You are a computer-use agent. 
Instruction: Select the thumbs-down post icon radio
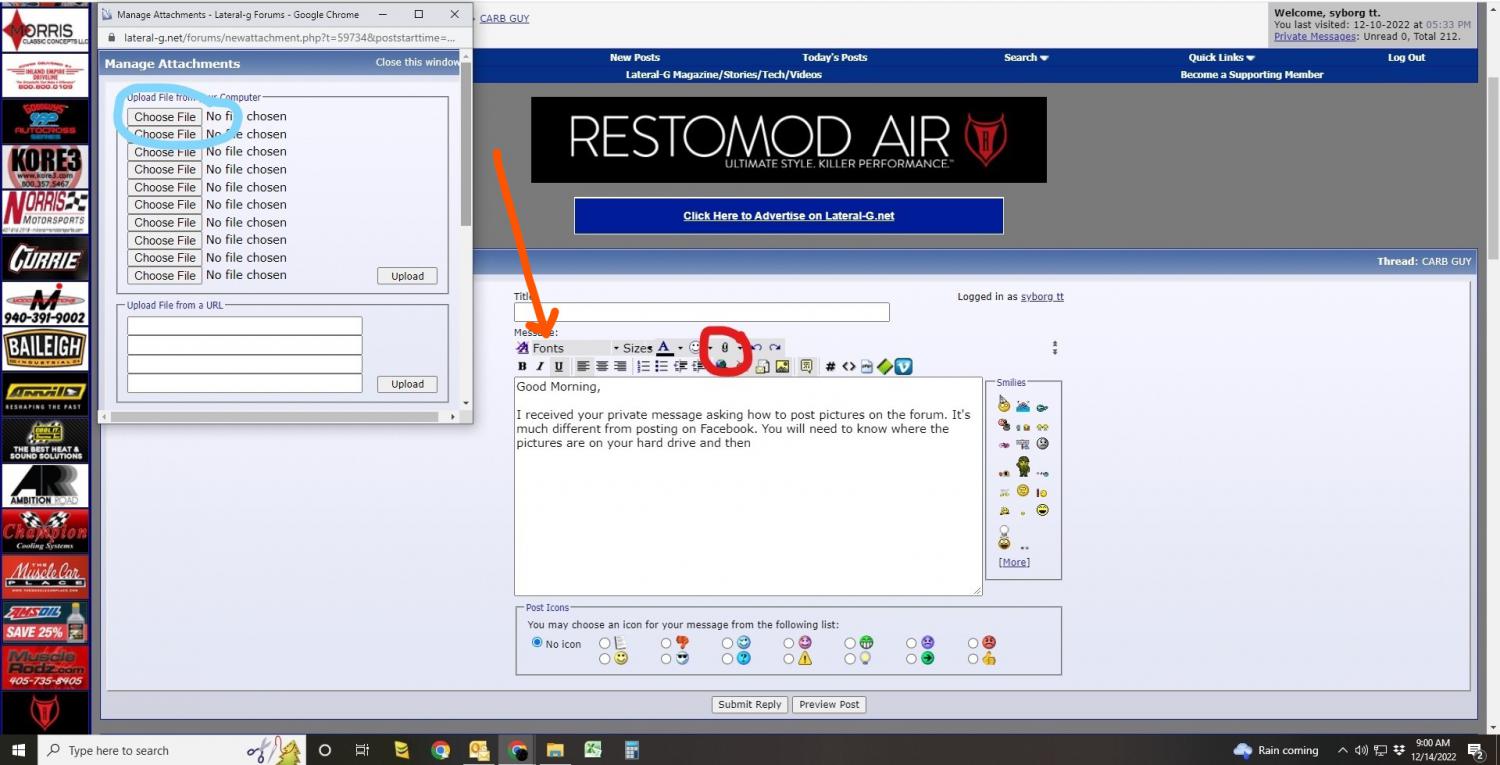coord(667,643)
